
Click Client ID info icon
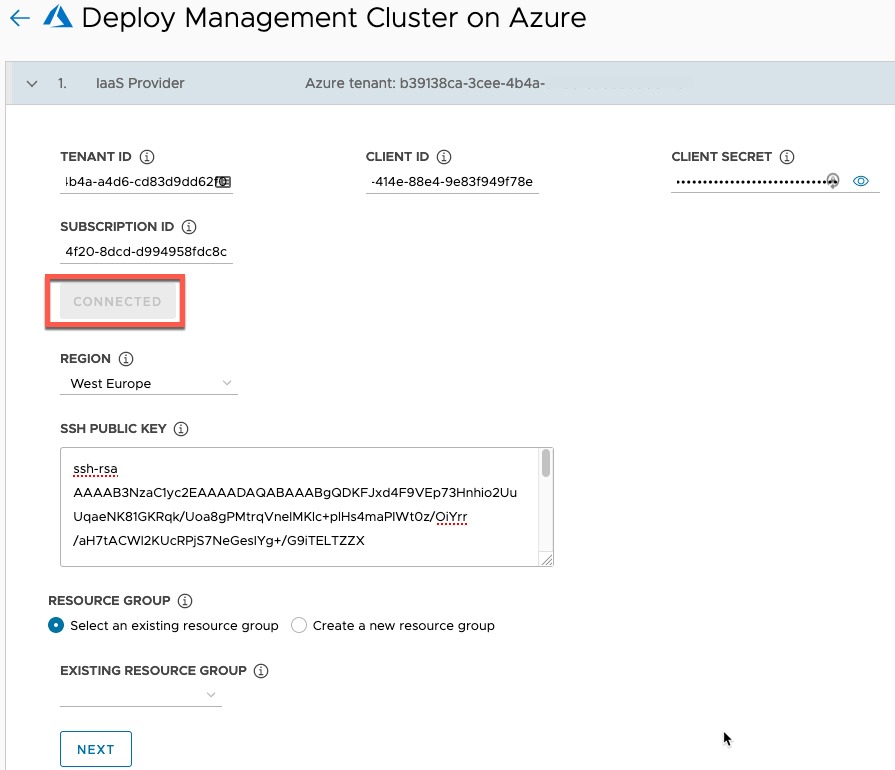445,157
